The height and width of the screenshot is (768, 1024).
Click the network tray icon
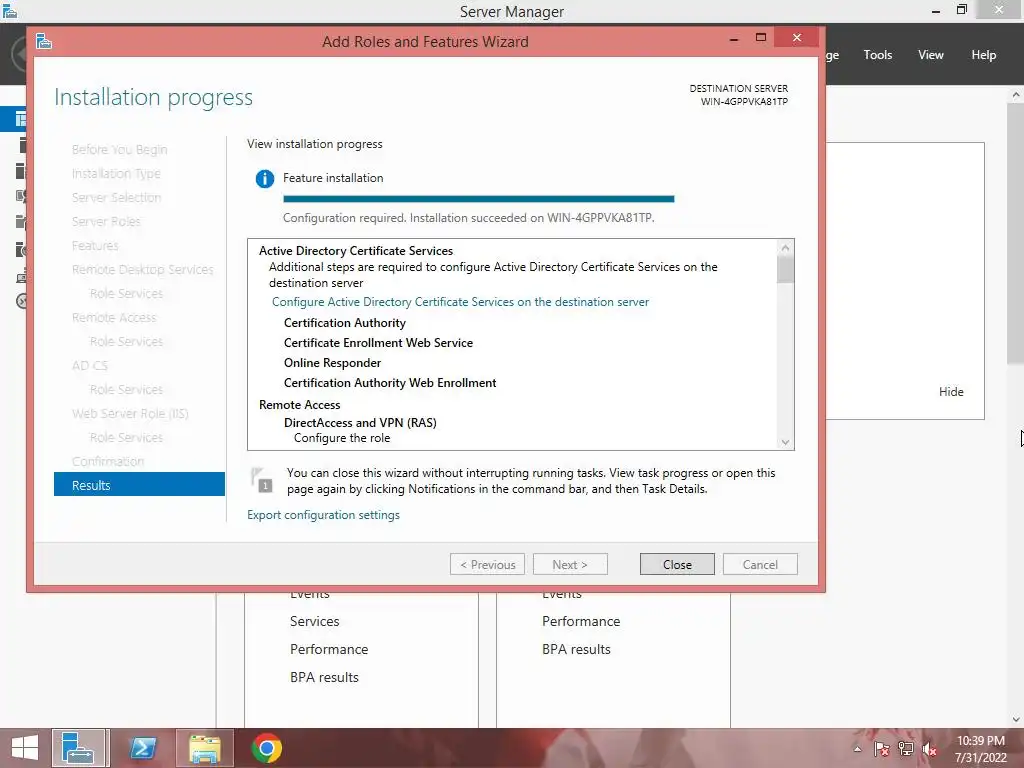coord(906,749)
